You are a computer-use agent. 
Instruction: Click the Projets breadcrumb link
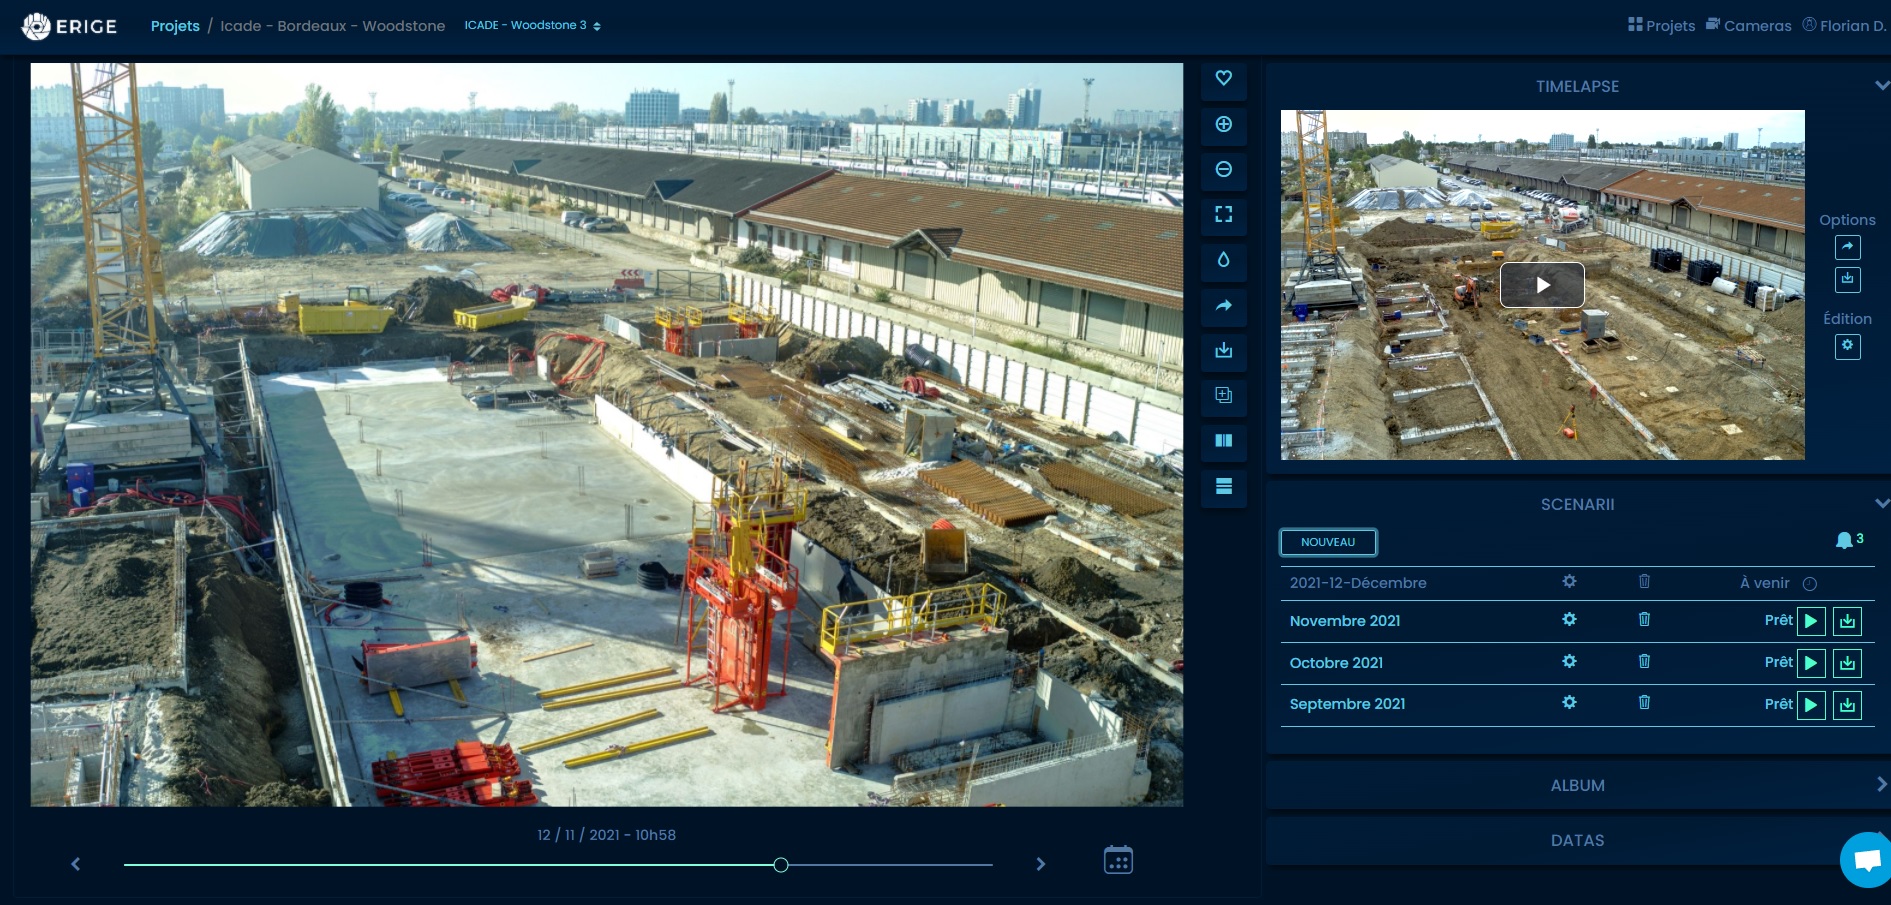tap(175, 26)
